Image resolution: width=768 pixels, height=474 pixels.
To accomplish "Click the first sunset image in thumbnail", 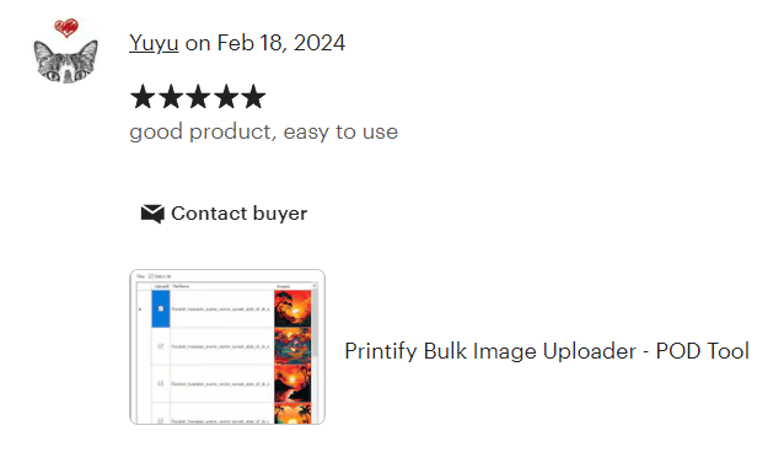I will 292,308.
